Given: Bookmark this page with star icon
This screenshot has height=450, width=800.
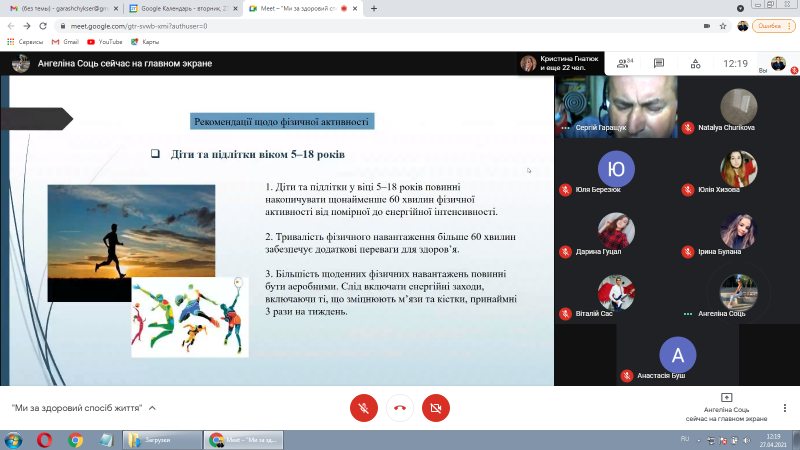Looking at the screenshot, I should (722, 26).
